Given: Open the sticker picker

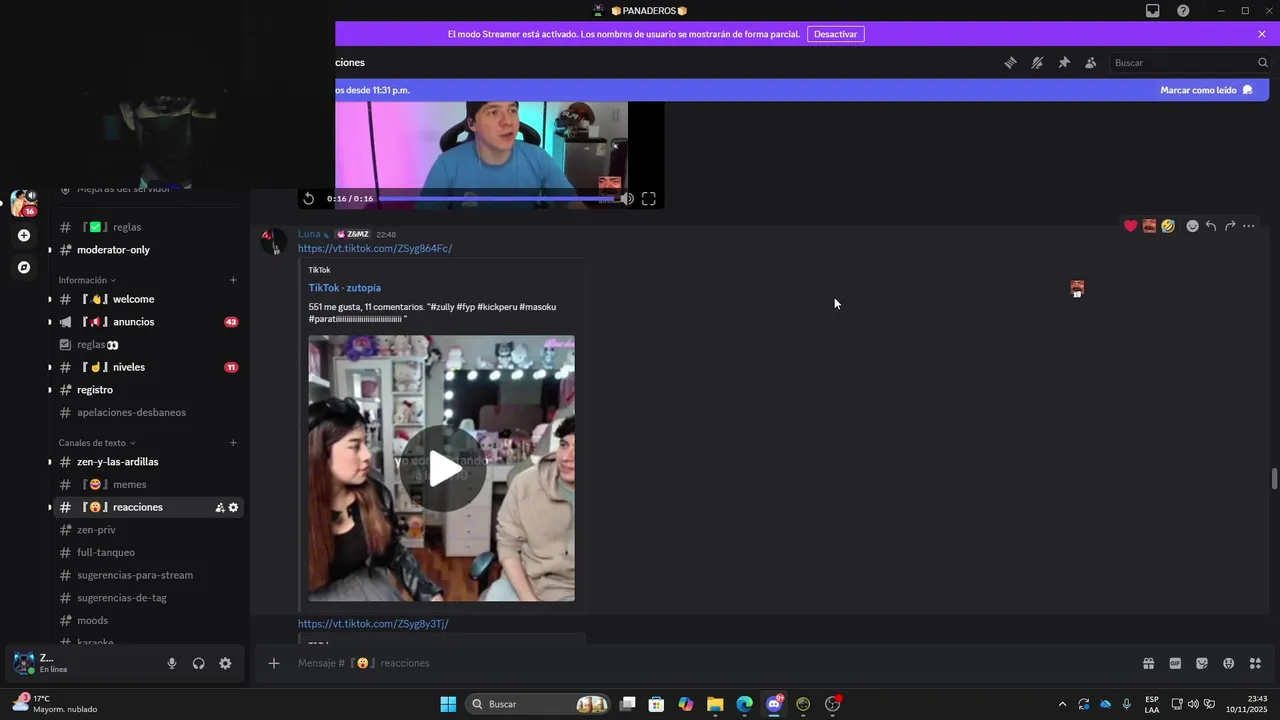Looking at the screenshot, I should [x=1202, y=663].
